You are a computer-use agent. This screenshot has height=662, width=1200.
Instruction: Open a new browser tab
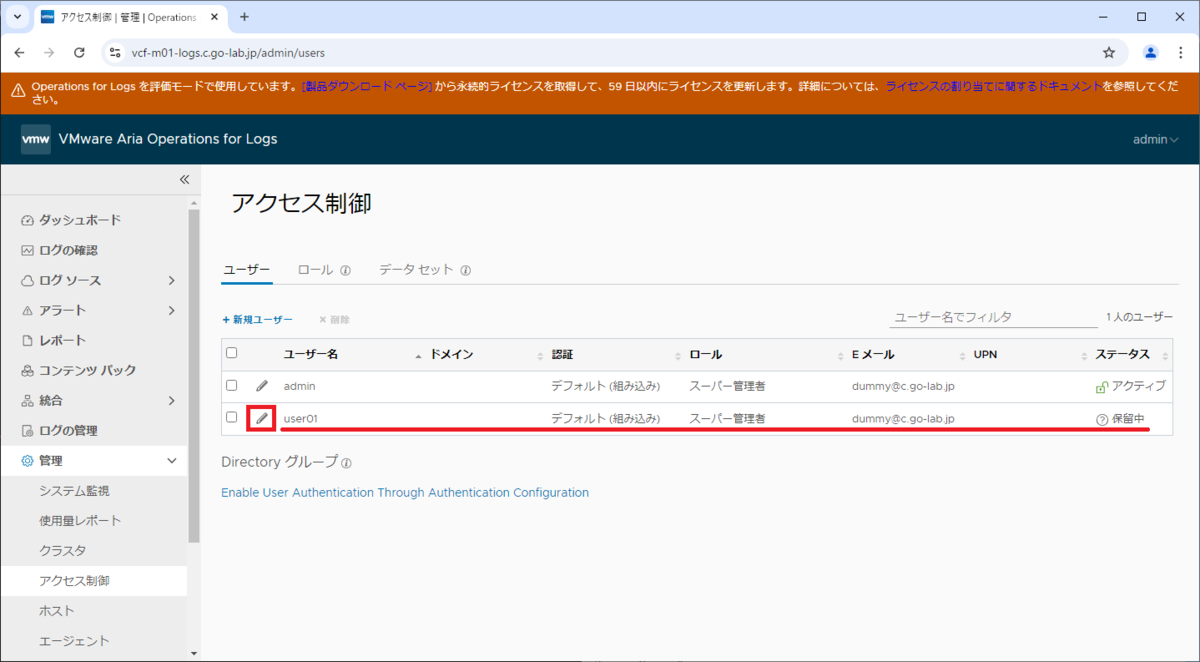point(244,17)
